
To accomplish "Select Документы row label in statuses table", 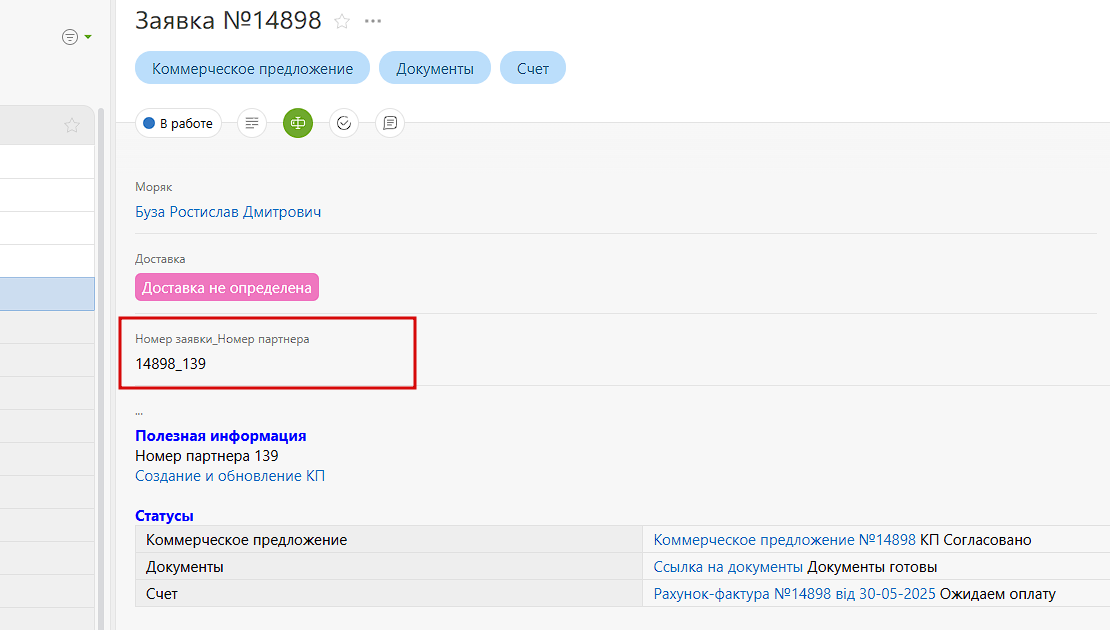I will (x=185, y=566).
